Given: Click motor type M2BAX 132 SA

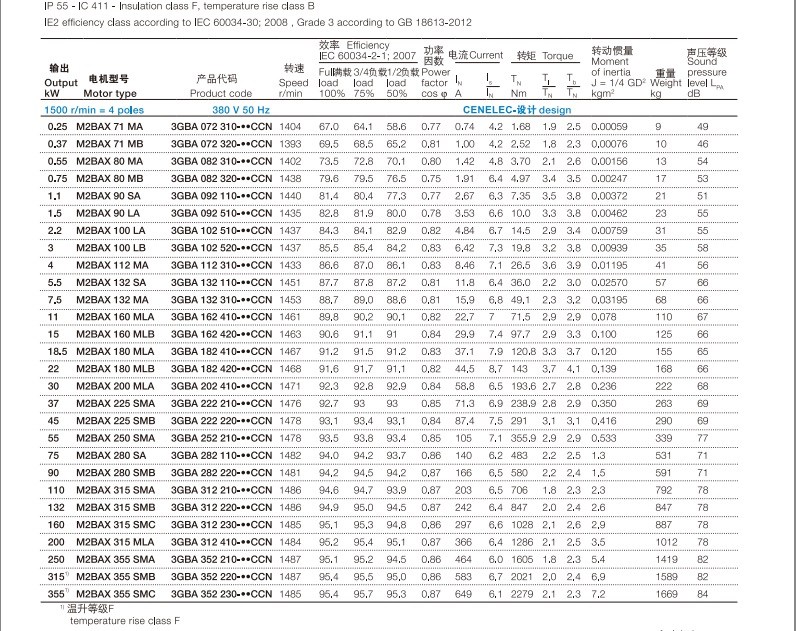Looking at the screenshot, I should [x=111, y=282].
